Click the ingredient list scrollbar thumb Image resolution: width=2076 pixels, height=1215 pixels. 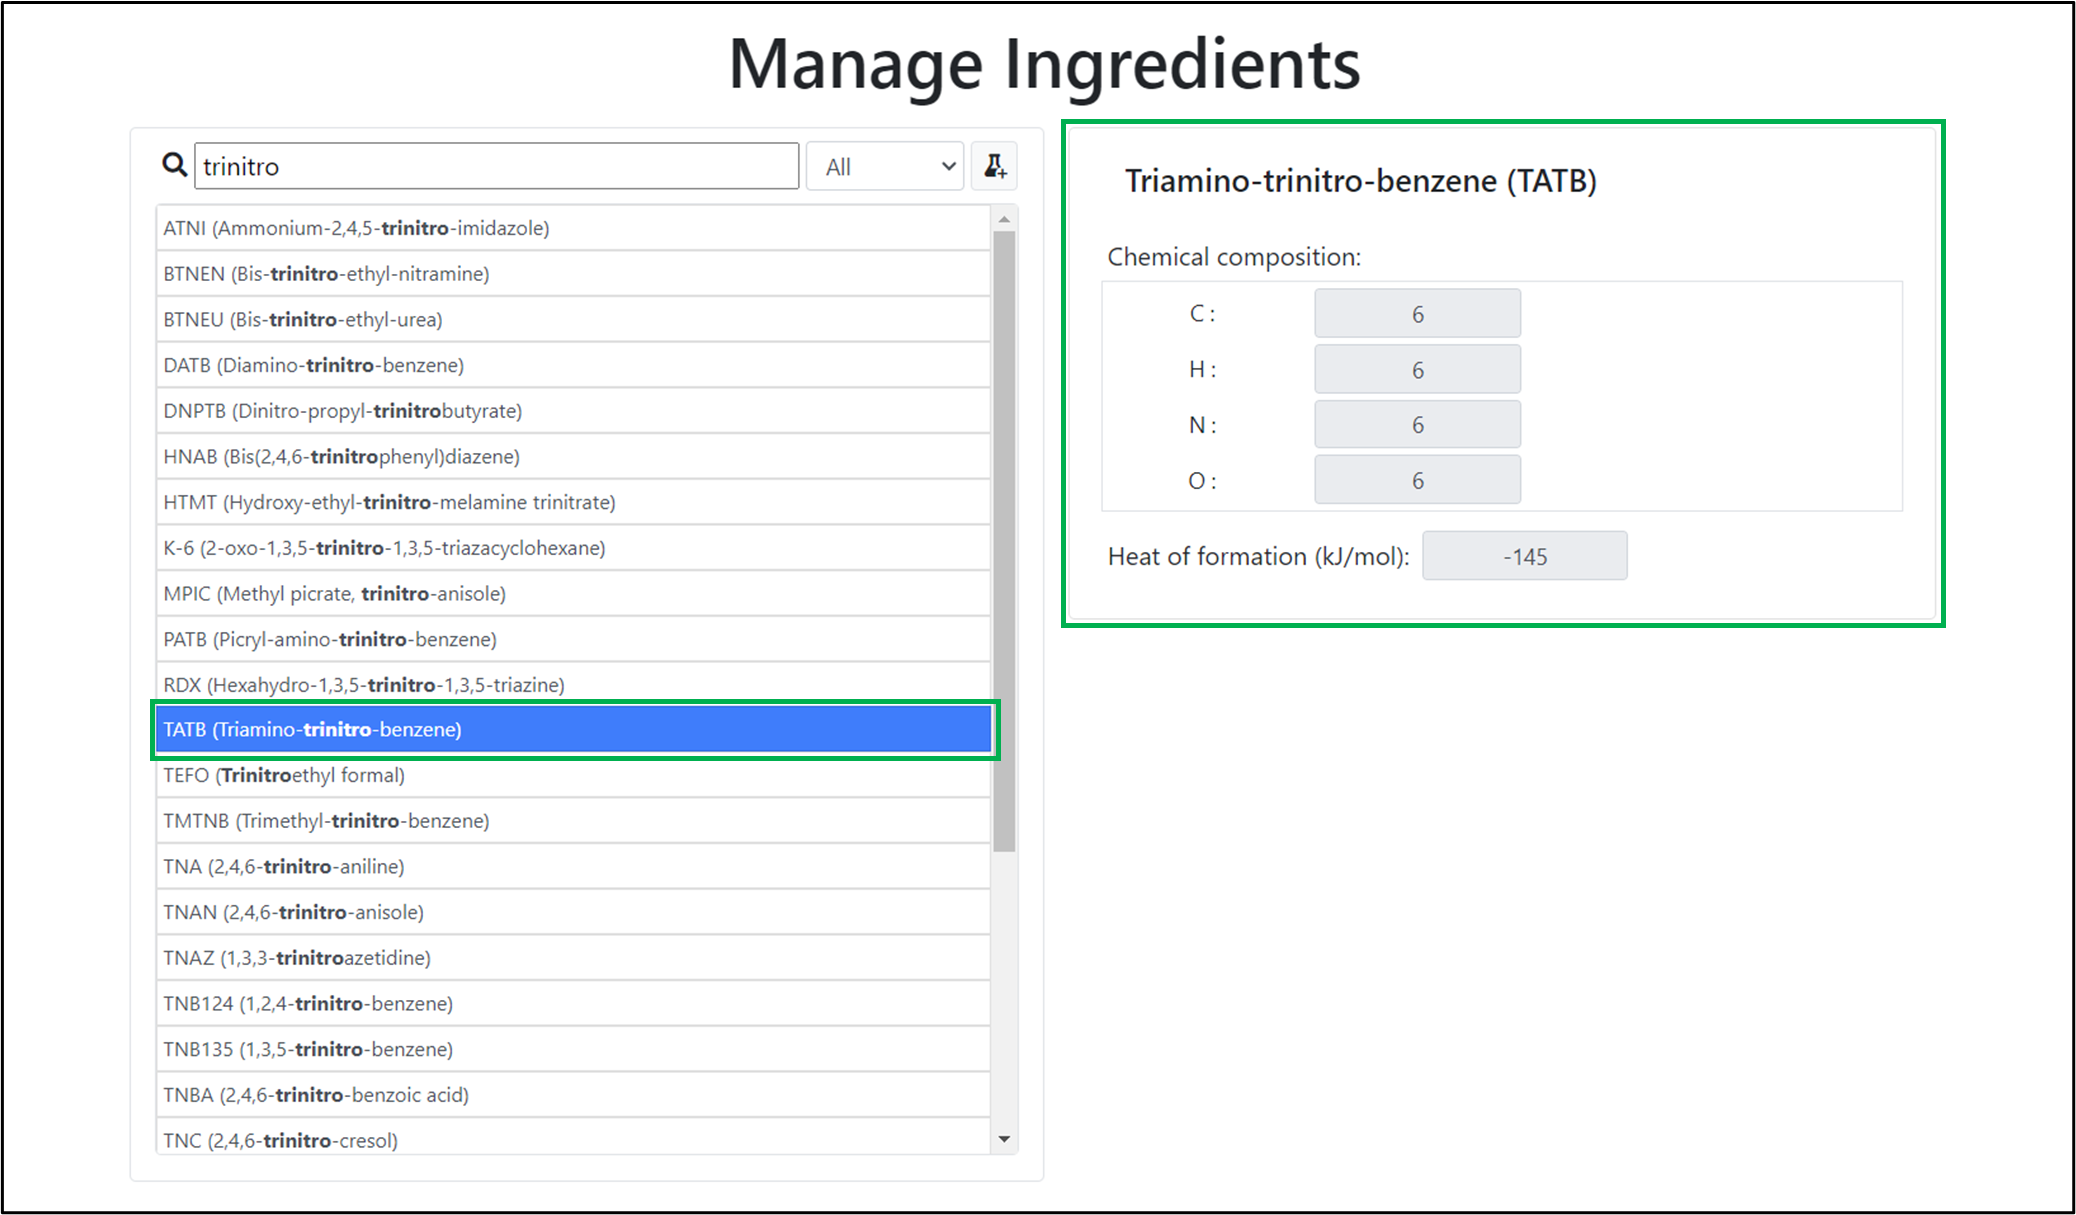tap(1004, 540)
